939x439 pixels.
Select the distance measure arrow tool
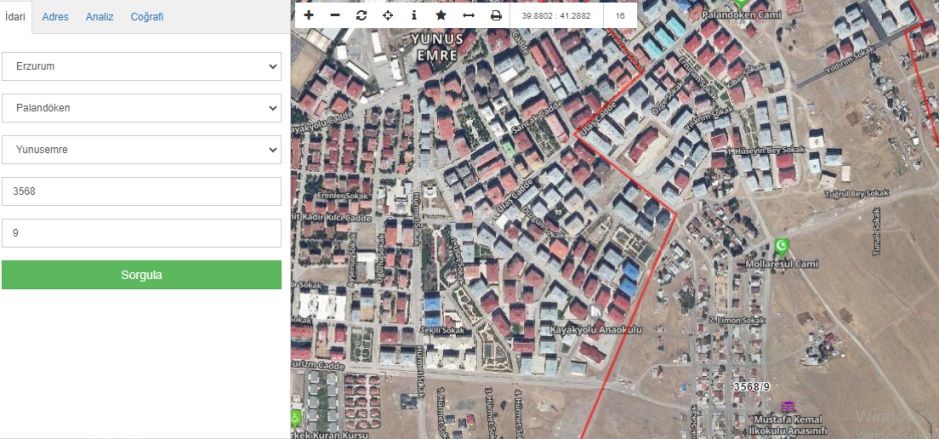(468, 16)
